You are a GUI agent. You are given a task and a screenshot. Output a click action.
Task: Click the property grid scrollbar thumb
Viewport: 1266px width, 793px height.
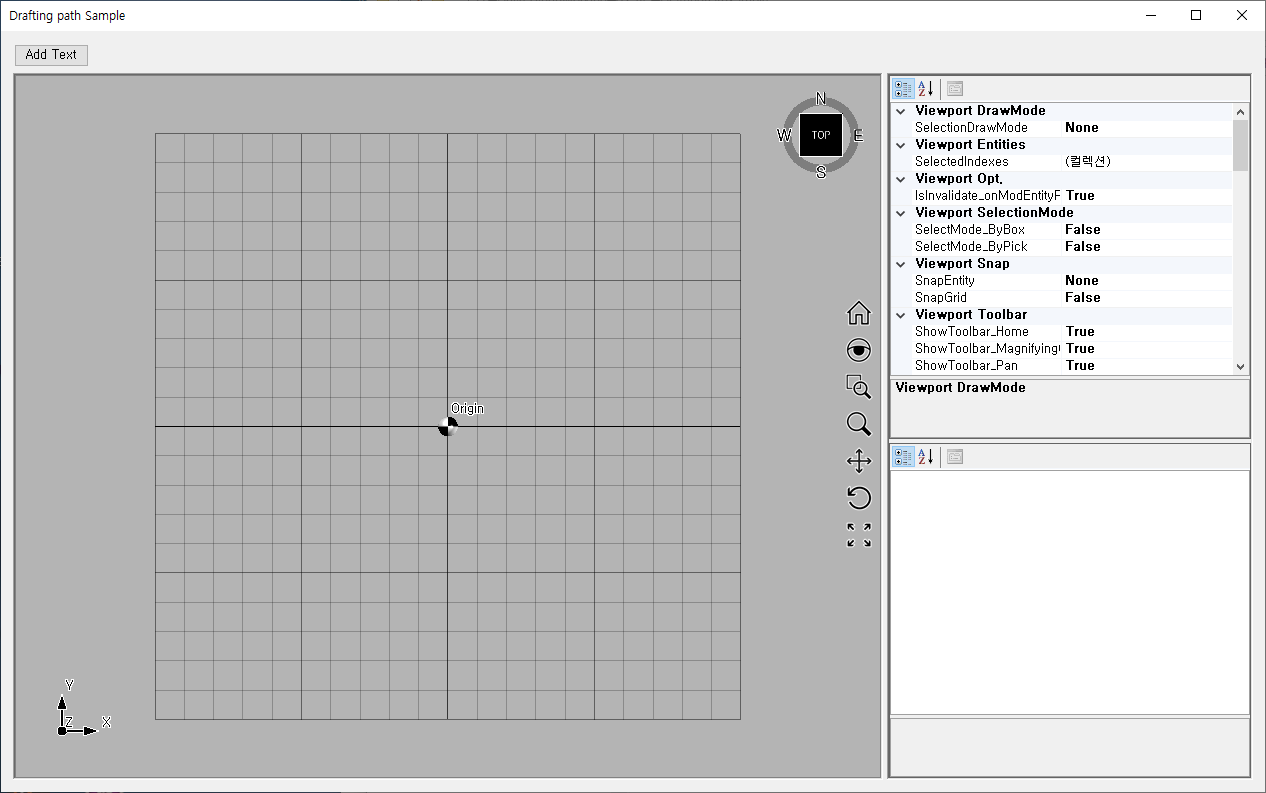(1241, 145)
